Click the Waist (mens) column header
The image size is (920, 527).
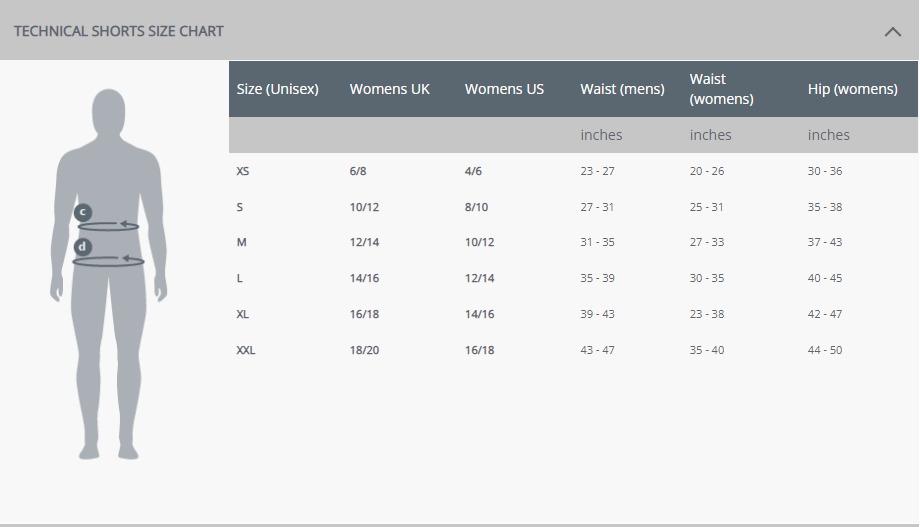pos(622,89)
